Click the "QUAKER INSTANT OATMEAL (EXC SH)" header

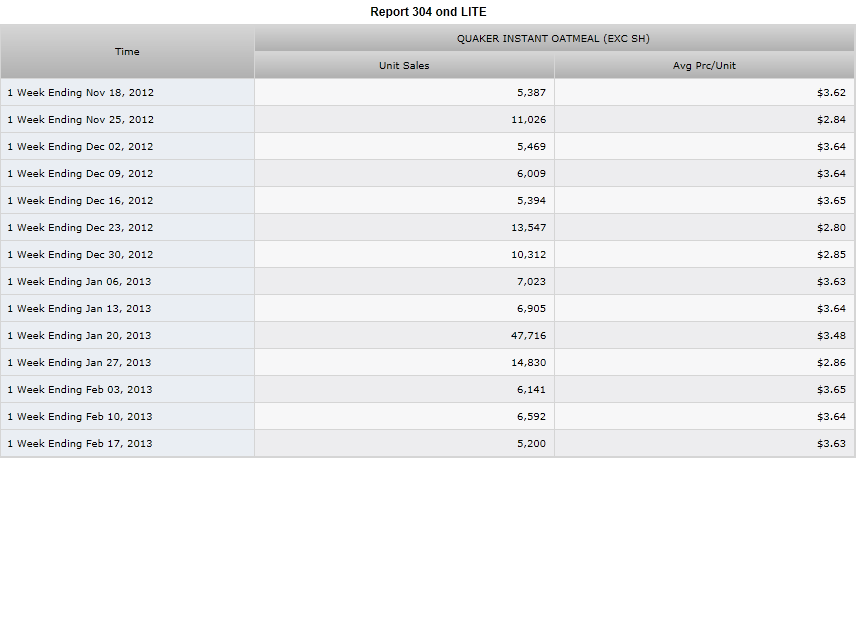[x=554, y=38]
